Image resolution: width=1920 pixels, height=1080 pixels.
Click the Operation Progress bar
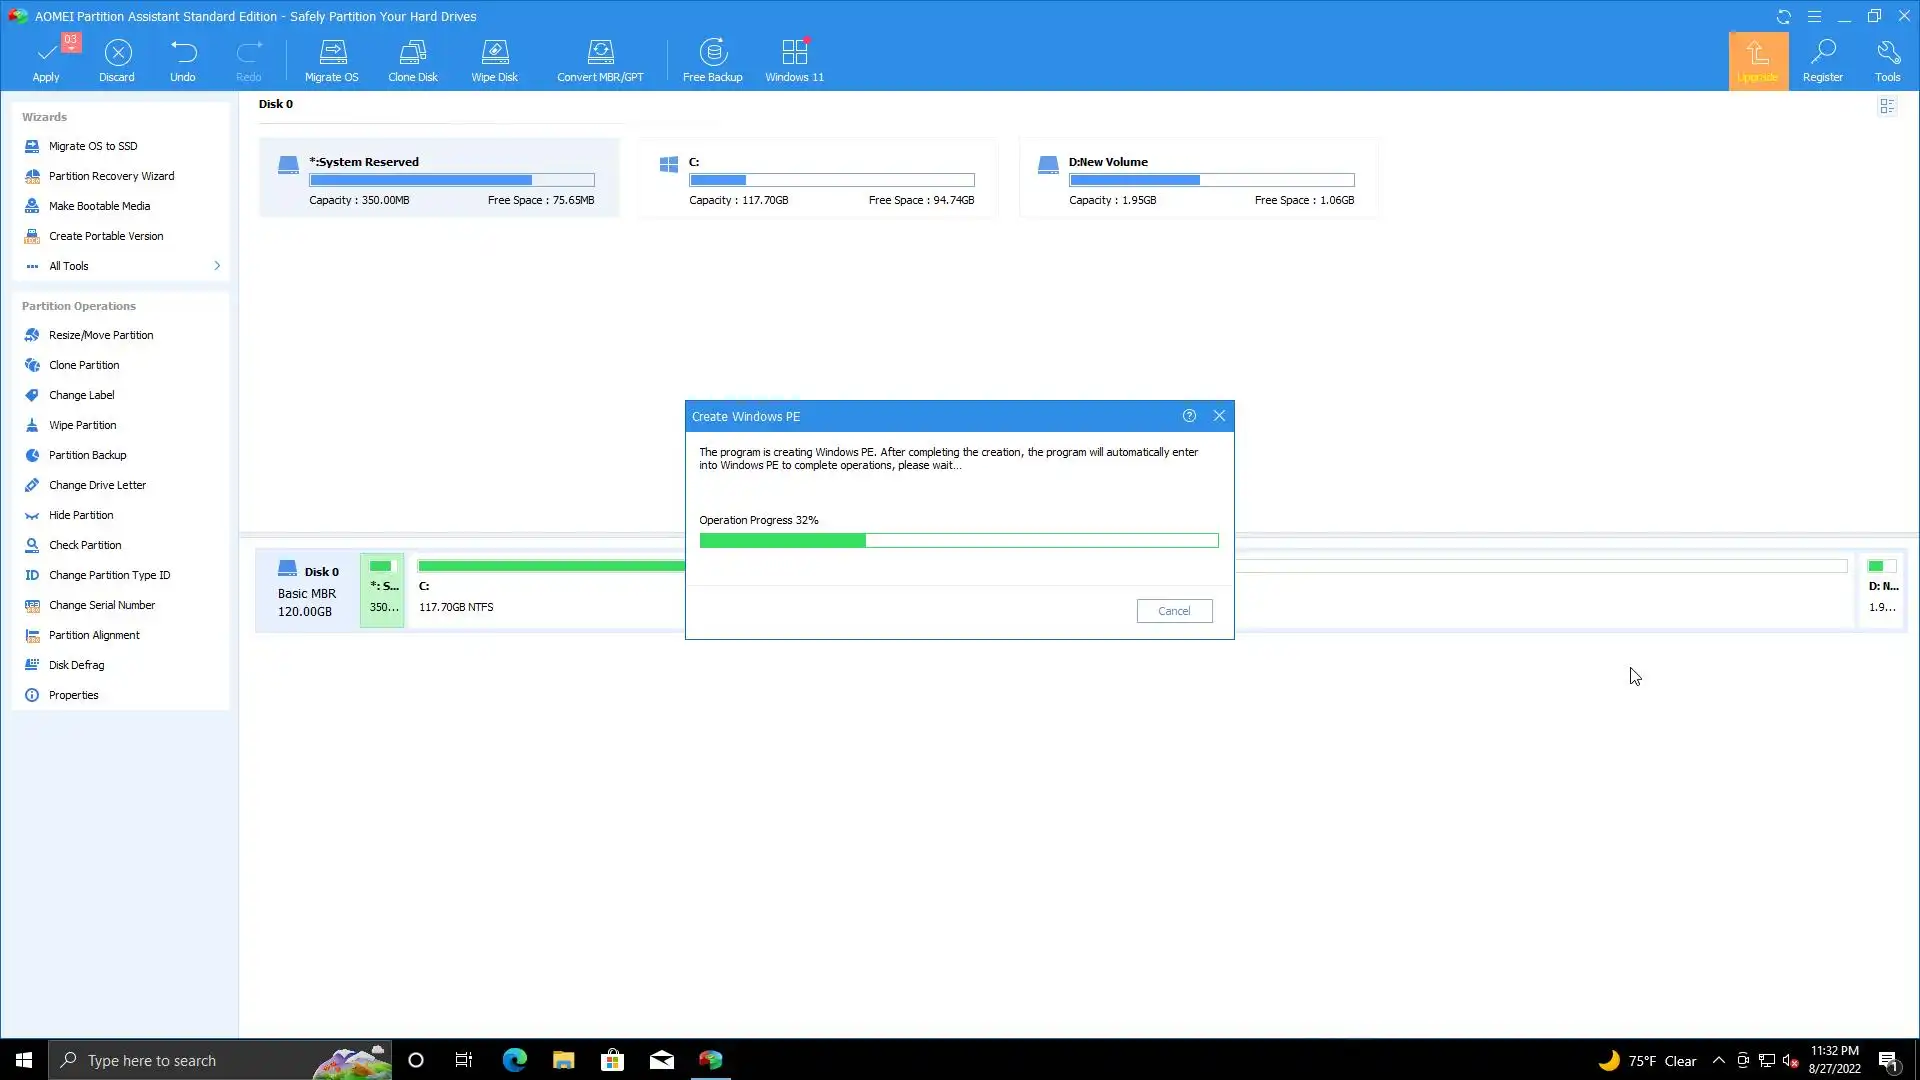click(958, 541)
